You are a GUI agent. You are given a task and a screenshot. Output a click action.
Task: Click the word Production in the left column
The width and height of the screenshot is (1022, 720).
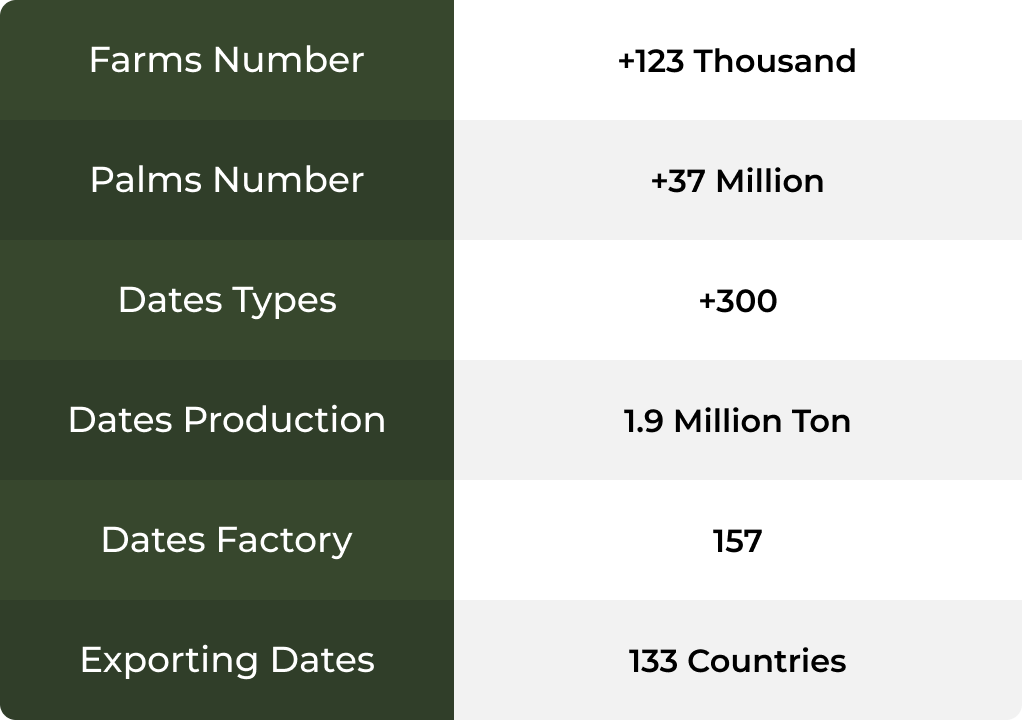284,420
